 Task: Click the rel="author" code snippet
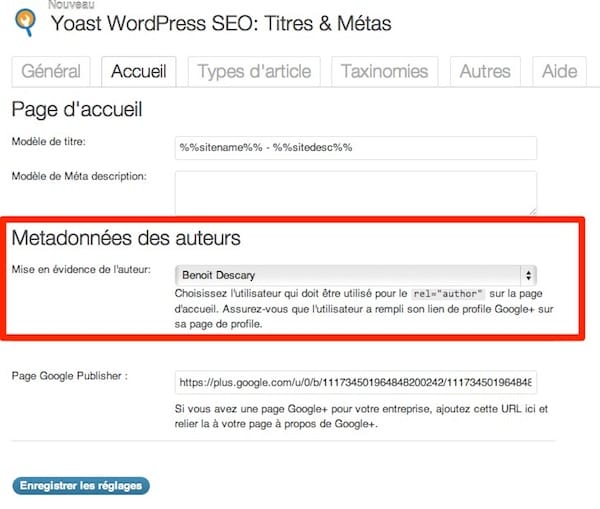449,294
